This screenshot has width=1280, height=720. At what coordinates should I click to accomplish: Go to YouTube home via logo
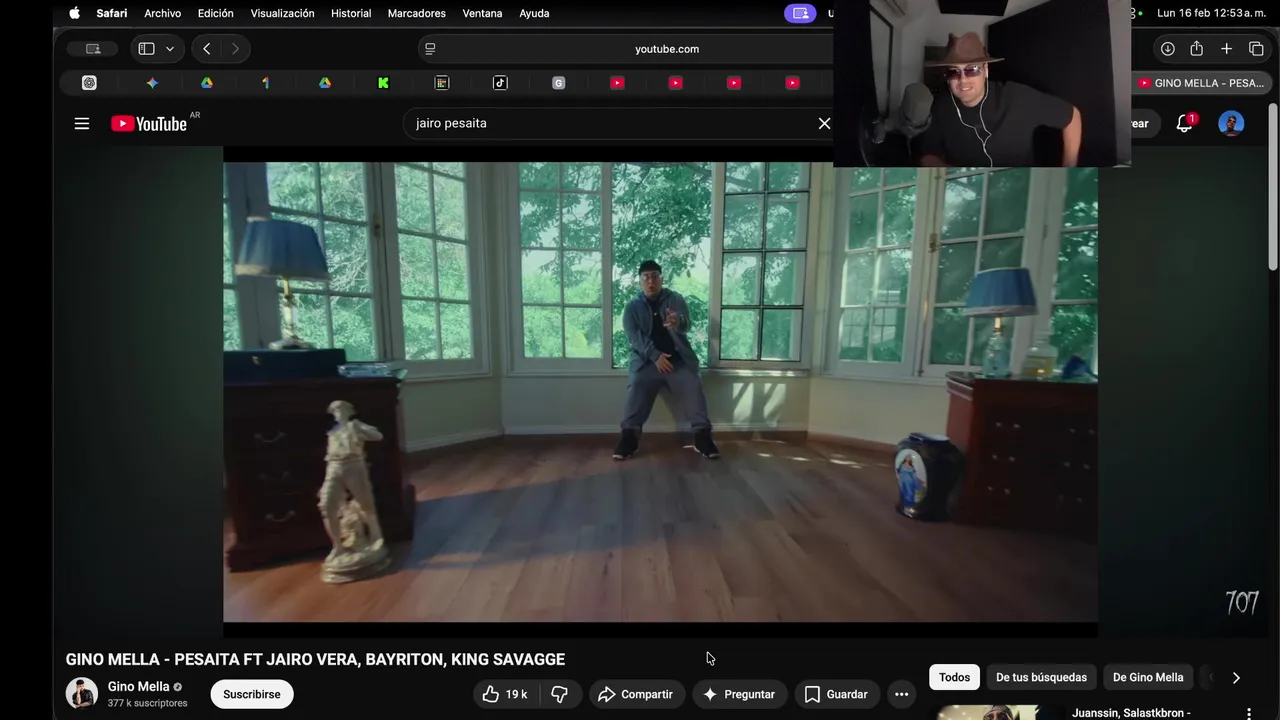149,123
